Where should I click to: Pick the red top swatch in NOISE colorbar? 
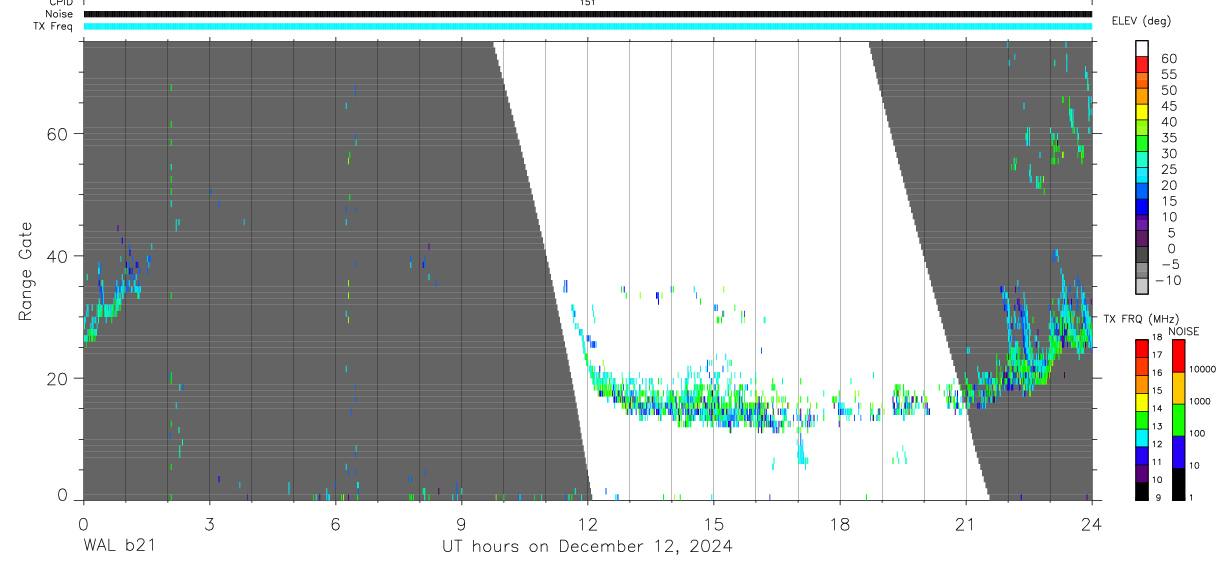[x=1178, y=356]
